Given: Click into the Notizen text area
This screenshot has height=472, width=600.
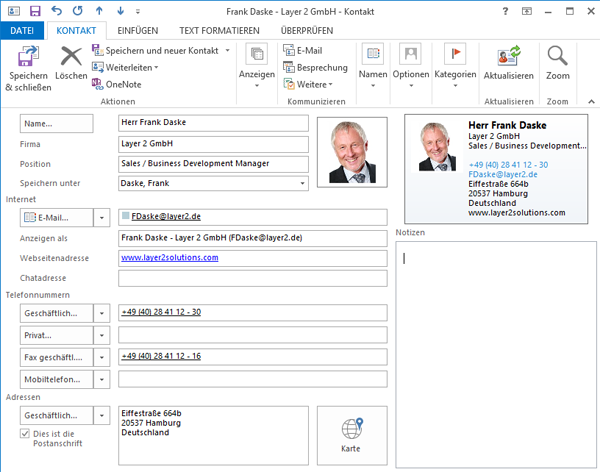Looking at the screenshot, I should [495, 350].
